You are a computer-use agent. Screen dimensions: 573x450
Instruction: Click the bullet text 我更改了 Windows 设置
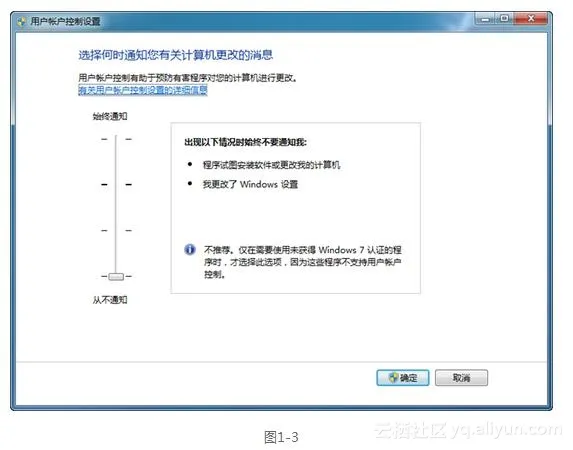(x=250, y=184)
